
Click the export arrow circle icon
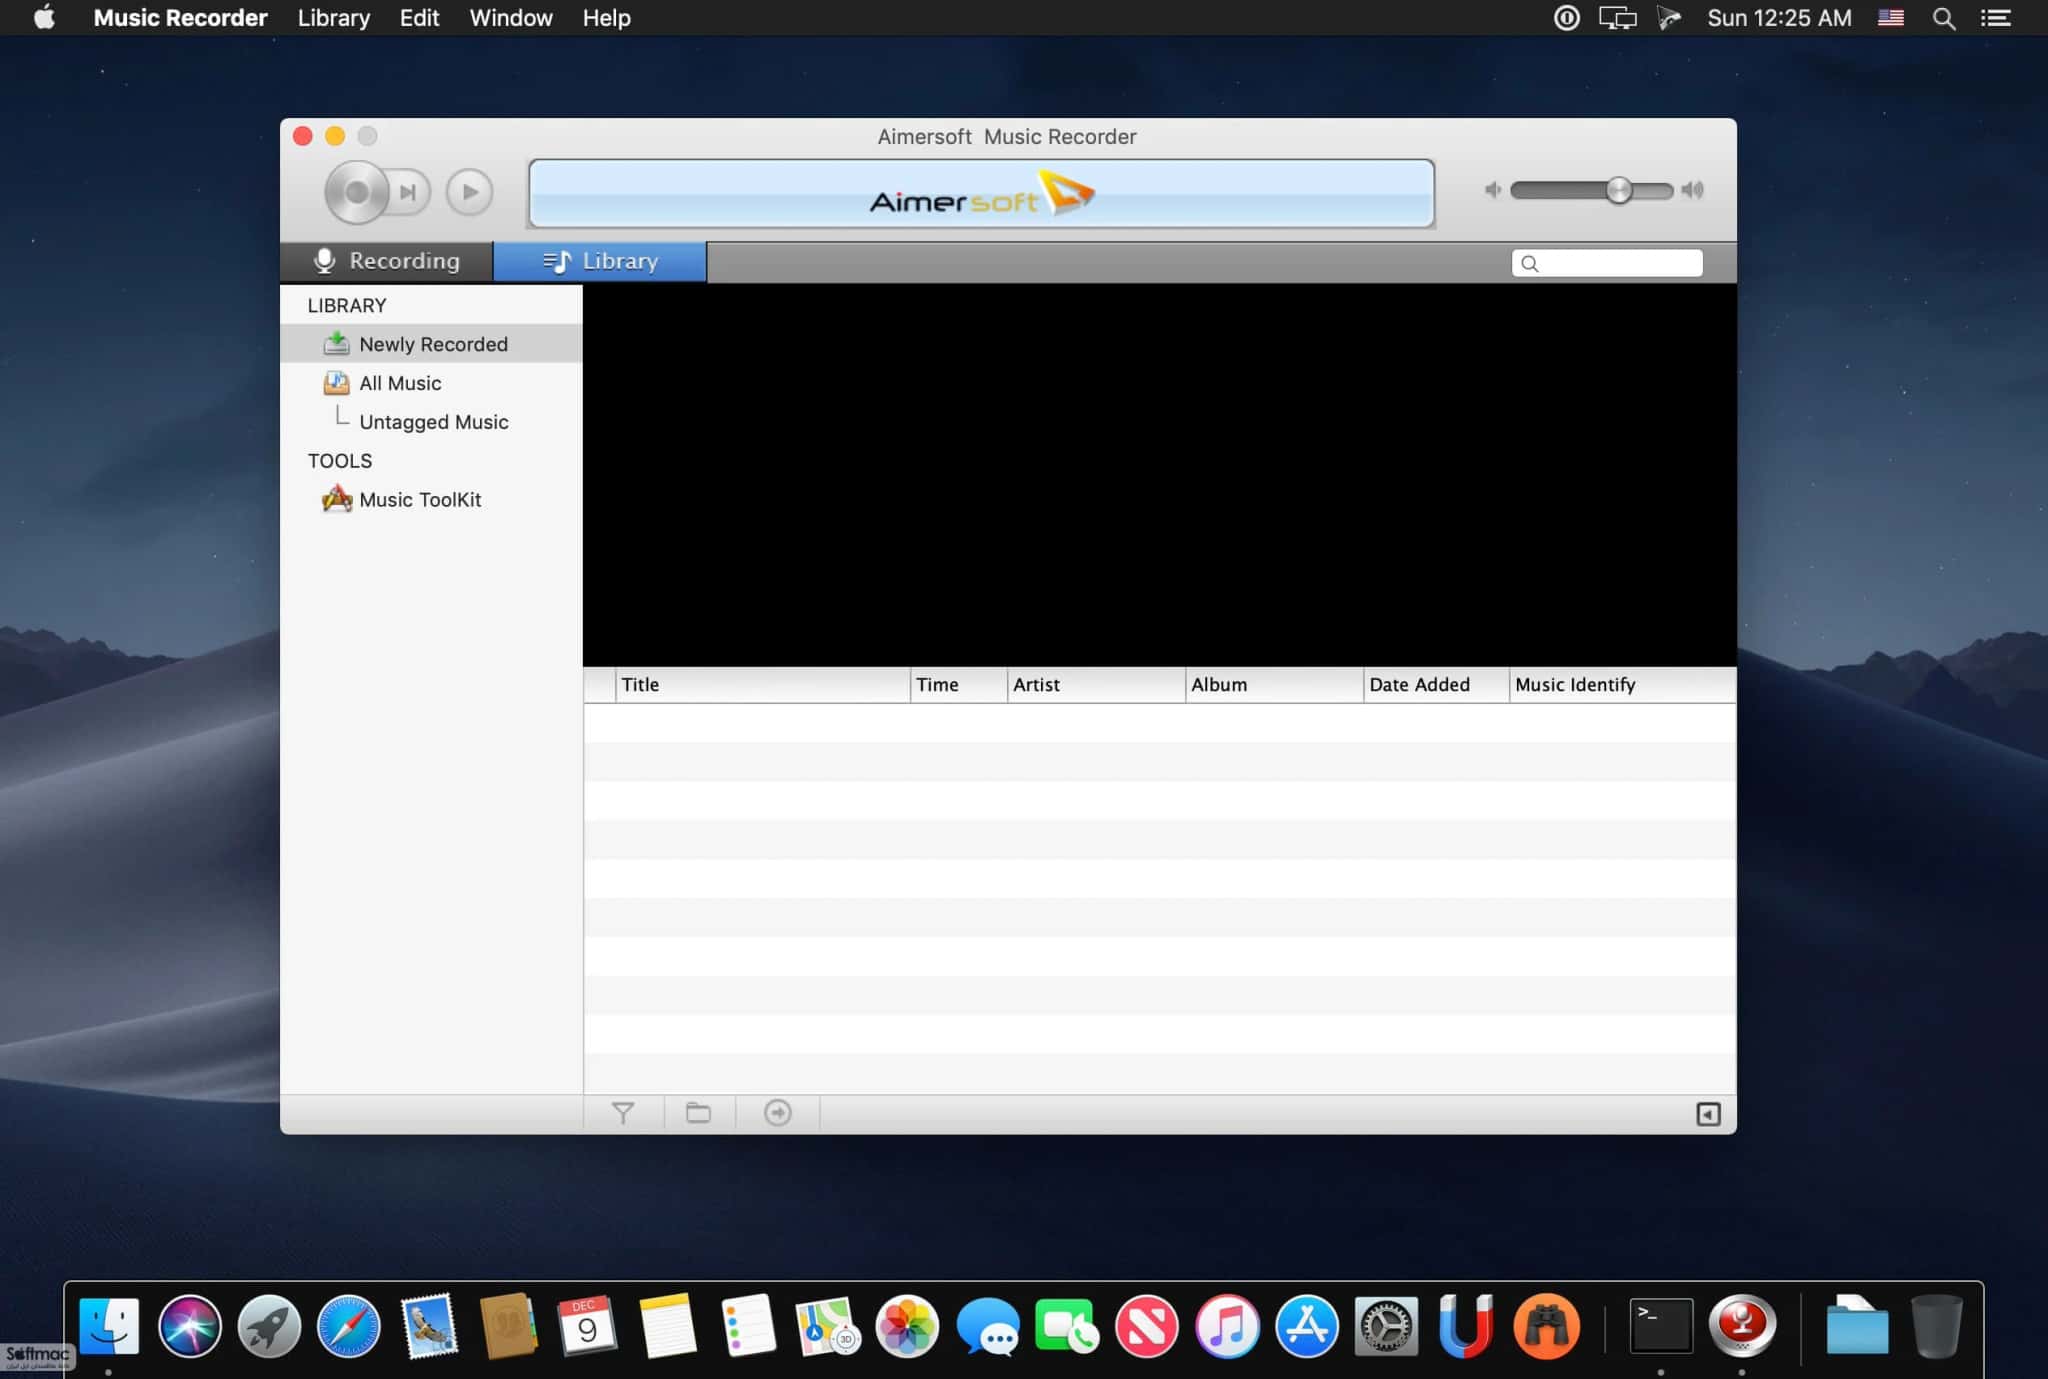coord(777,1113)
